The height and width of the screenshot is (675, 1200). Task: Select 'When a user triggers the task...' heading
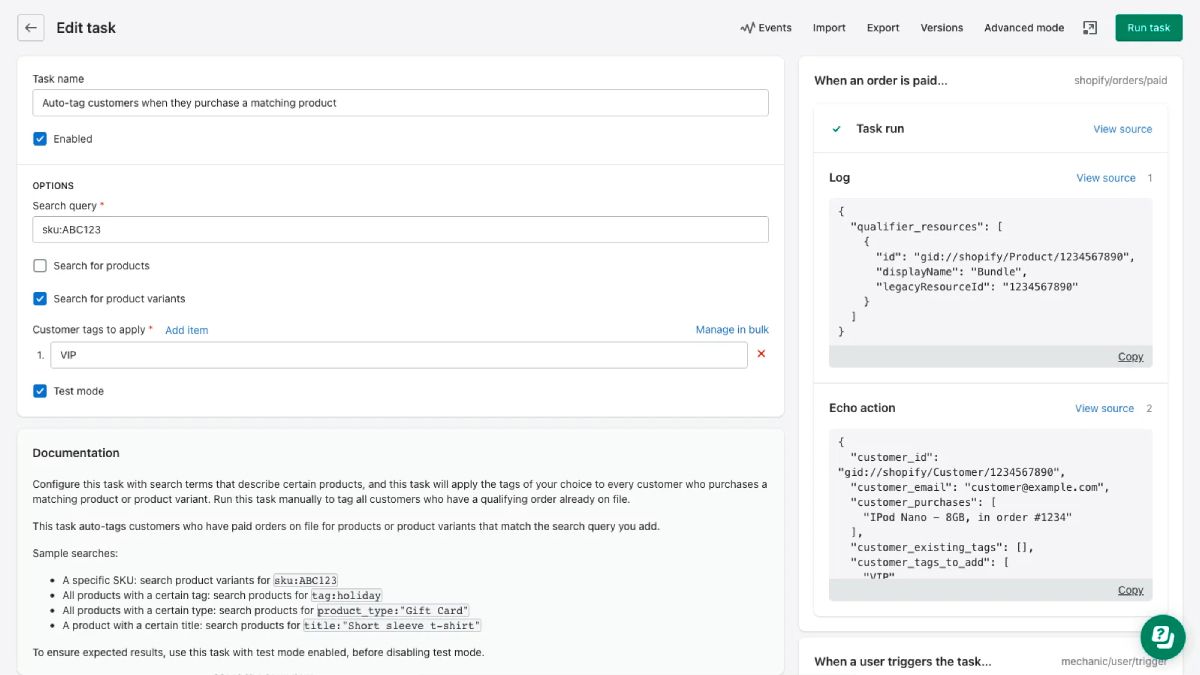pos(903,662)
